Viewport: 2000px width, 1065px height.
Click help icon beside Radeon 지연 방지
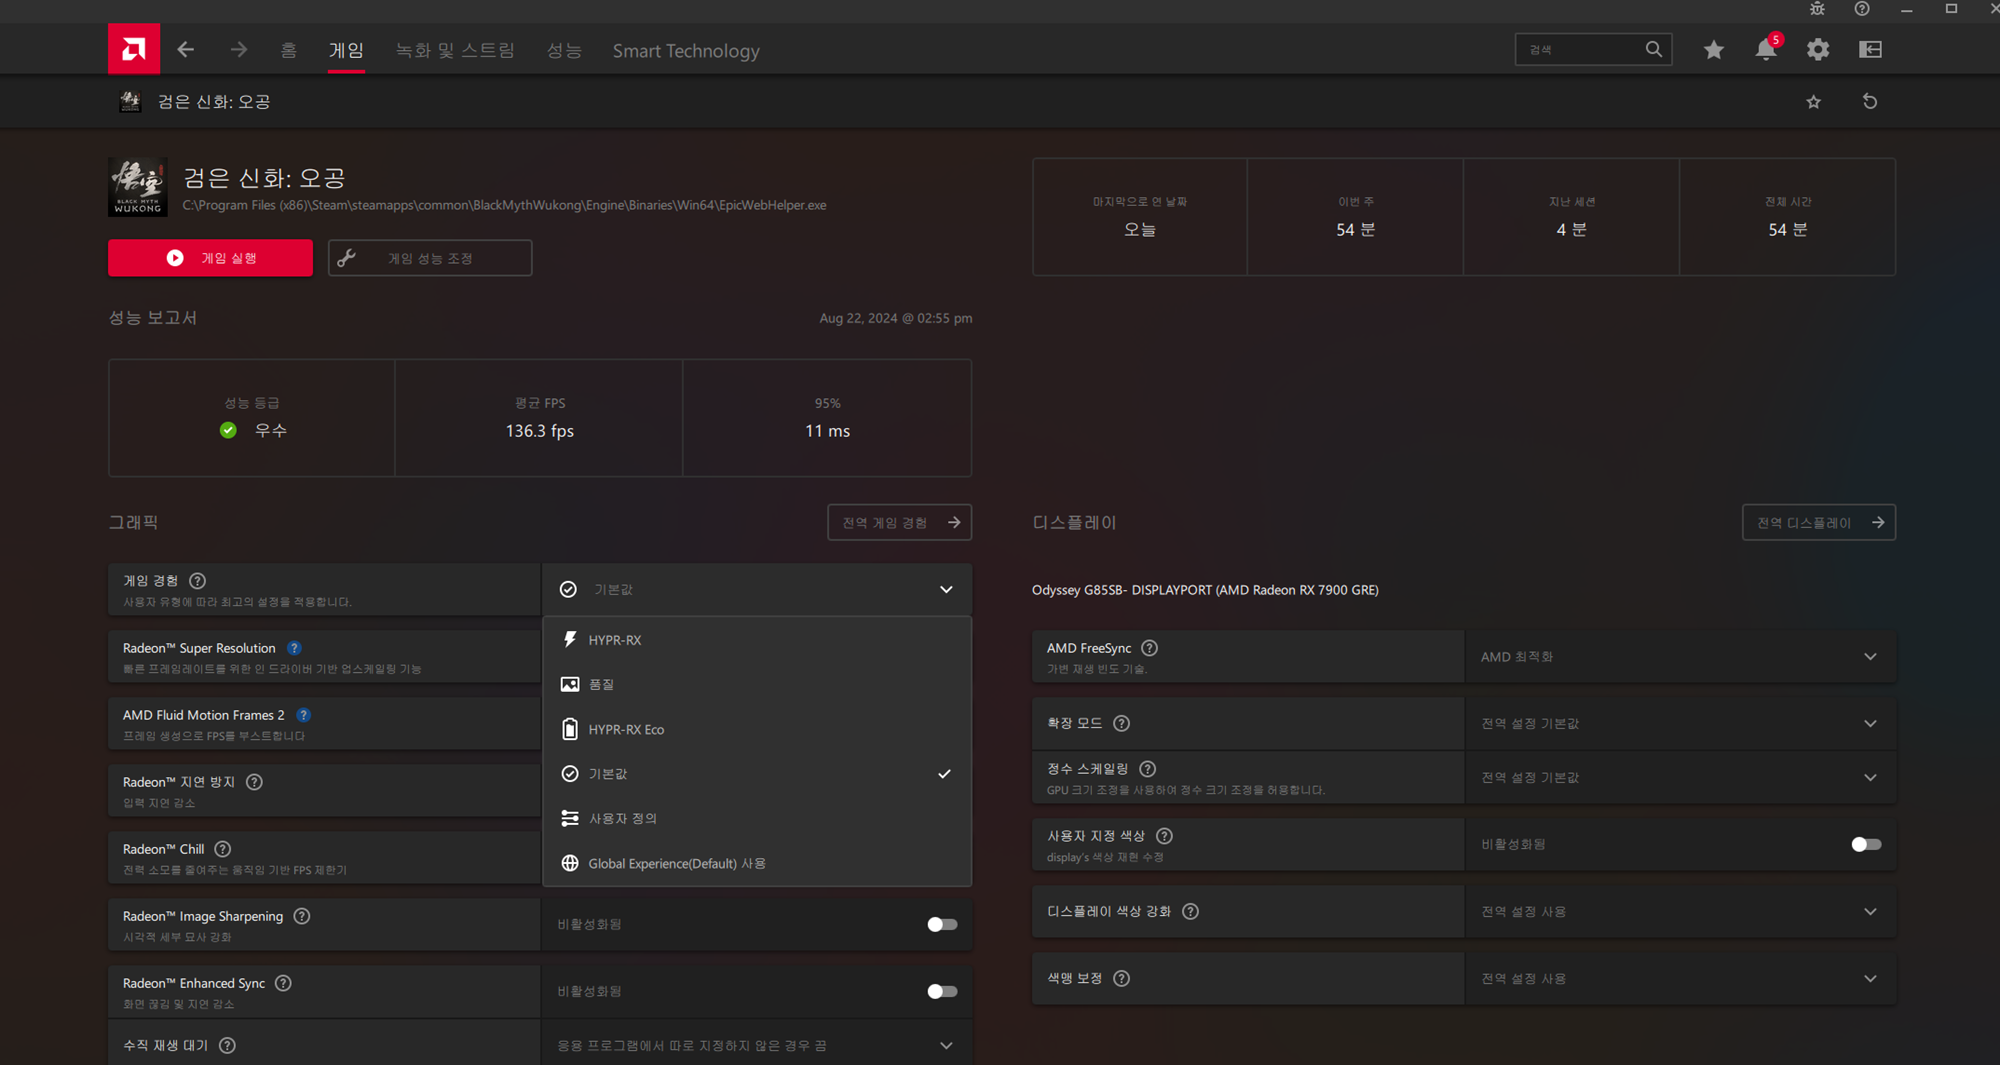pos(254,782)
